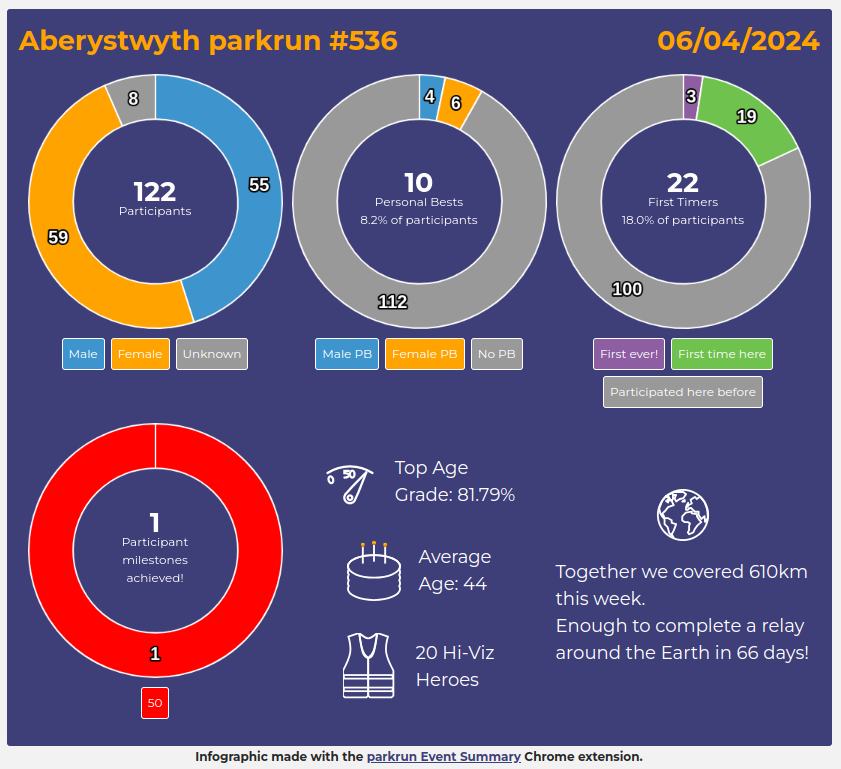Image resolution: width=841 pixels, height=769 pixels.
Task: Click the 122 Participants center text
Action: pos(155,197)
